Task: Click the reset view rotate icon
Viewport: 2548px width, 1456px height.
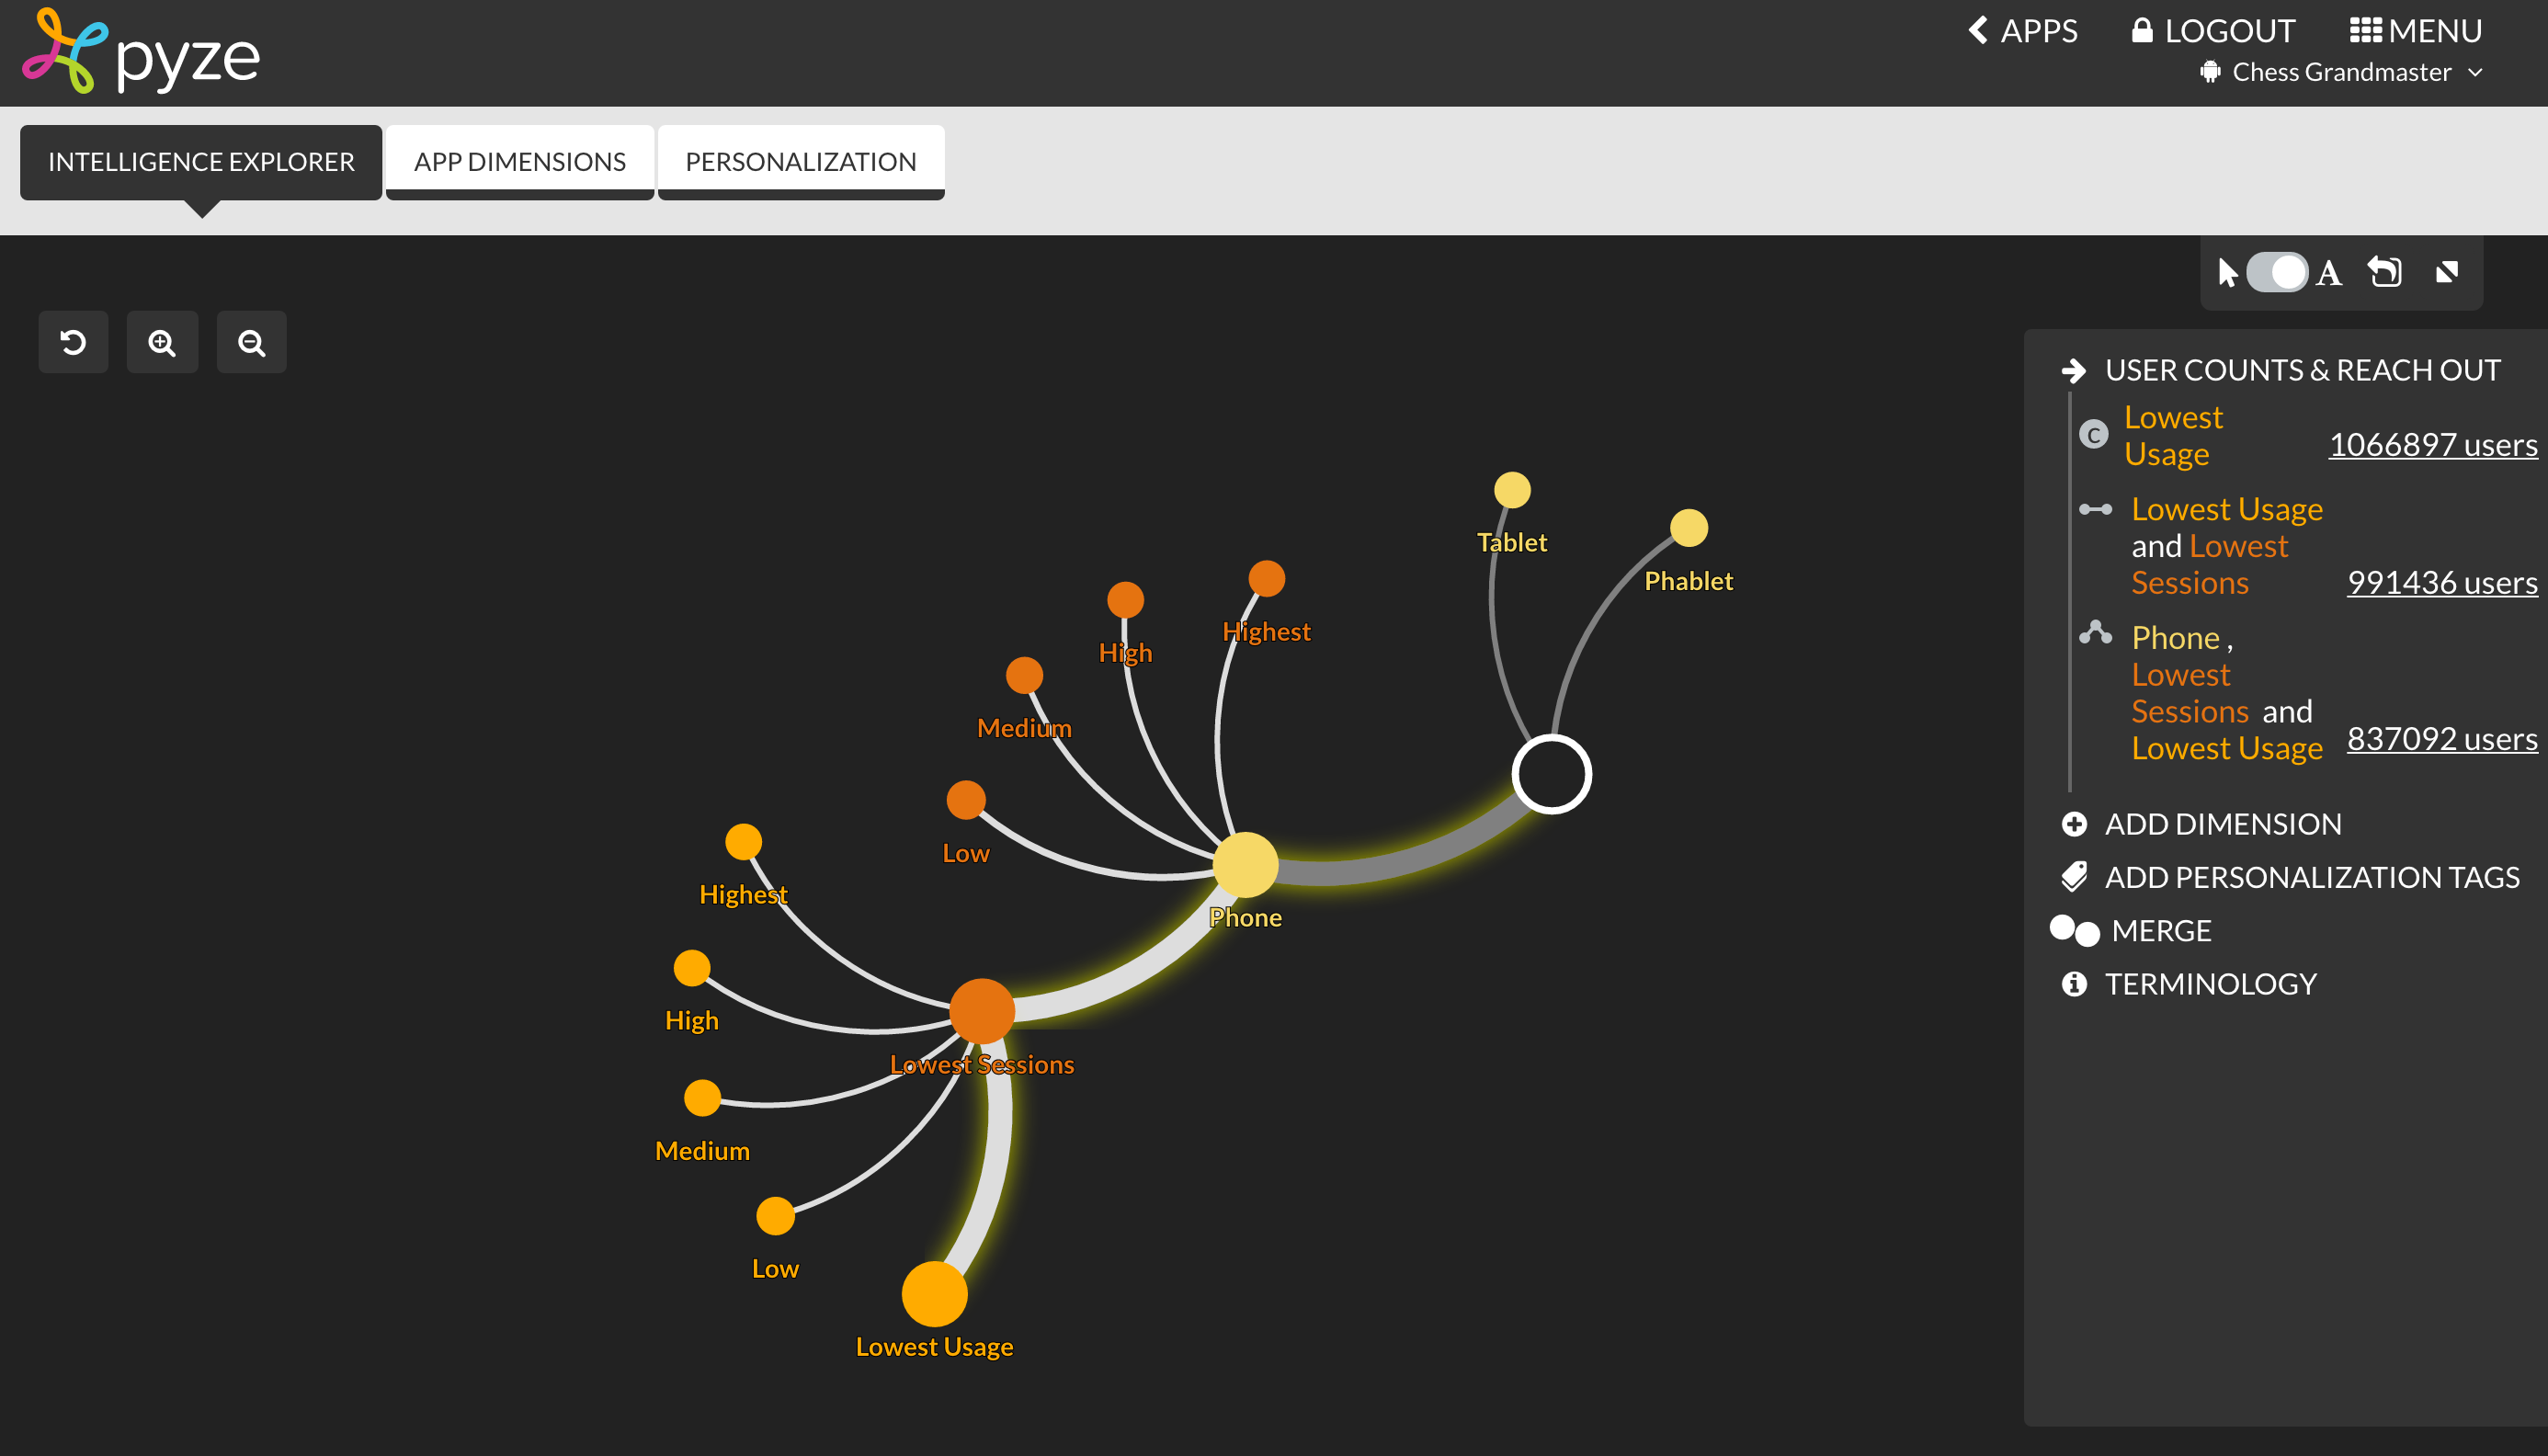Action: coord(73,343)
